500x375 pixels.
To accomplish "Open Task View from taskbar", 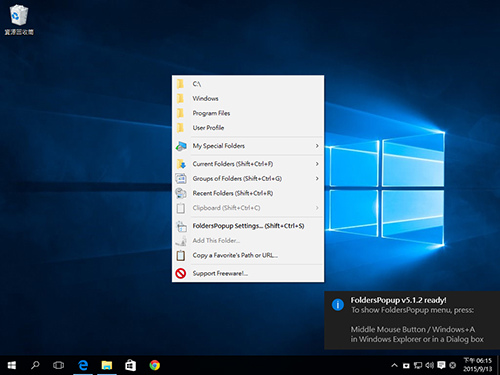I will click(58, 365).
